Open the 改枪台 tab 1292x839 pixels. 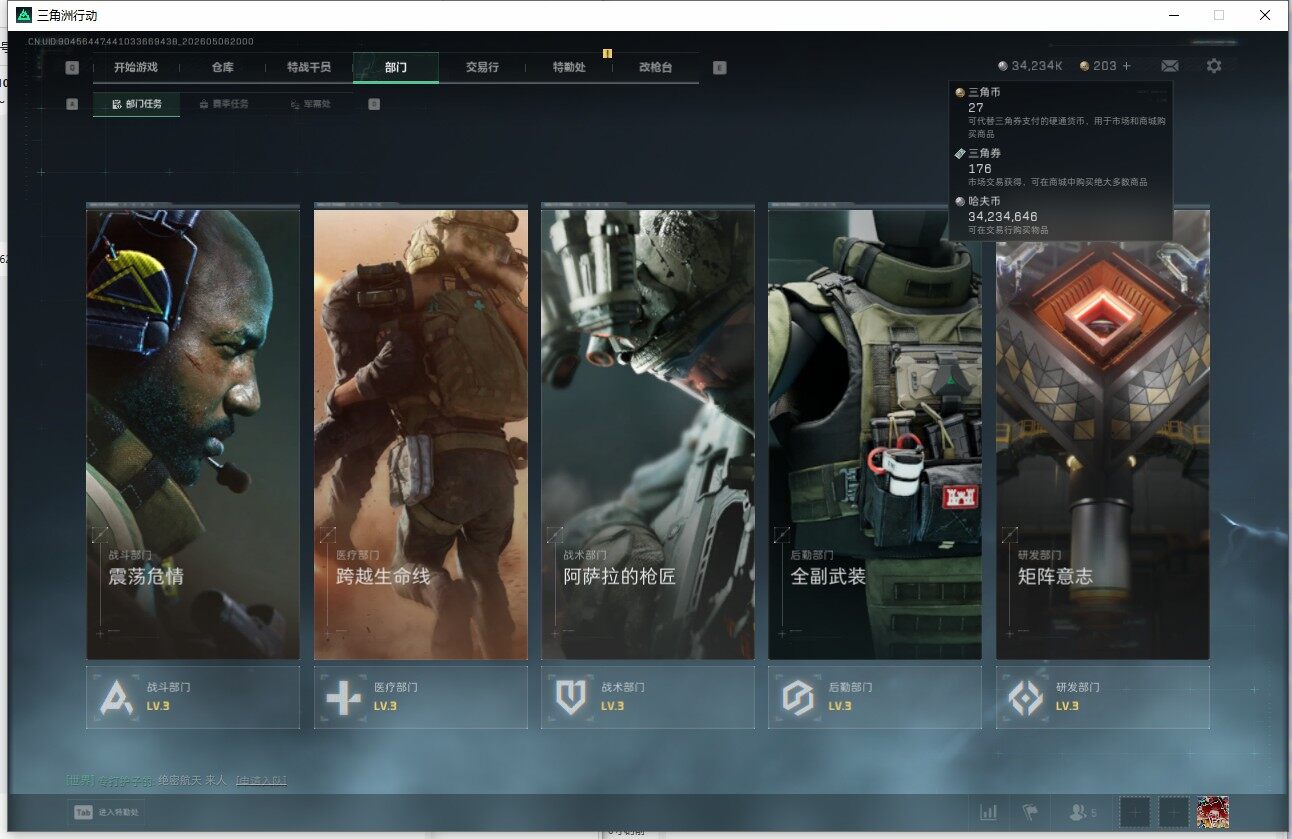point(655,68)
